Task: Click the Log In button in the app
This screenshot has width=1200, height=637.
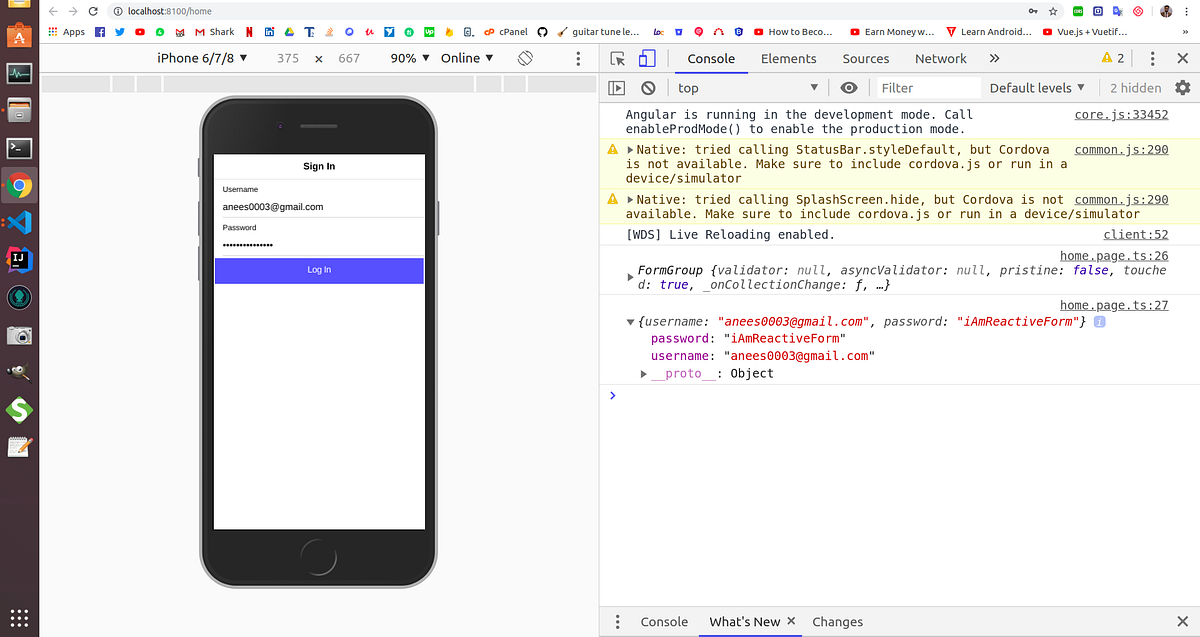Action: [319, 270]
